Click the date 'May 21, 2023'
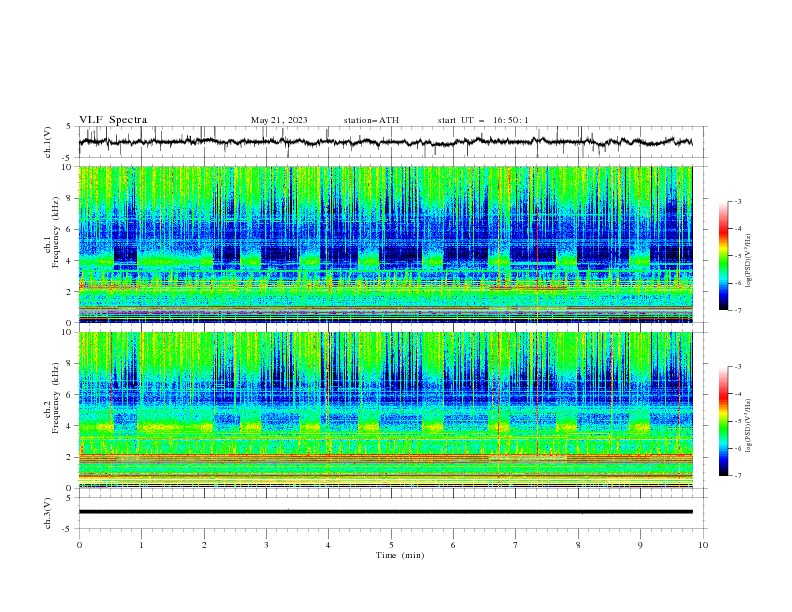Image resolution: width=792 pixels, height=612 pixels. coord(279,120)
